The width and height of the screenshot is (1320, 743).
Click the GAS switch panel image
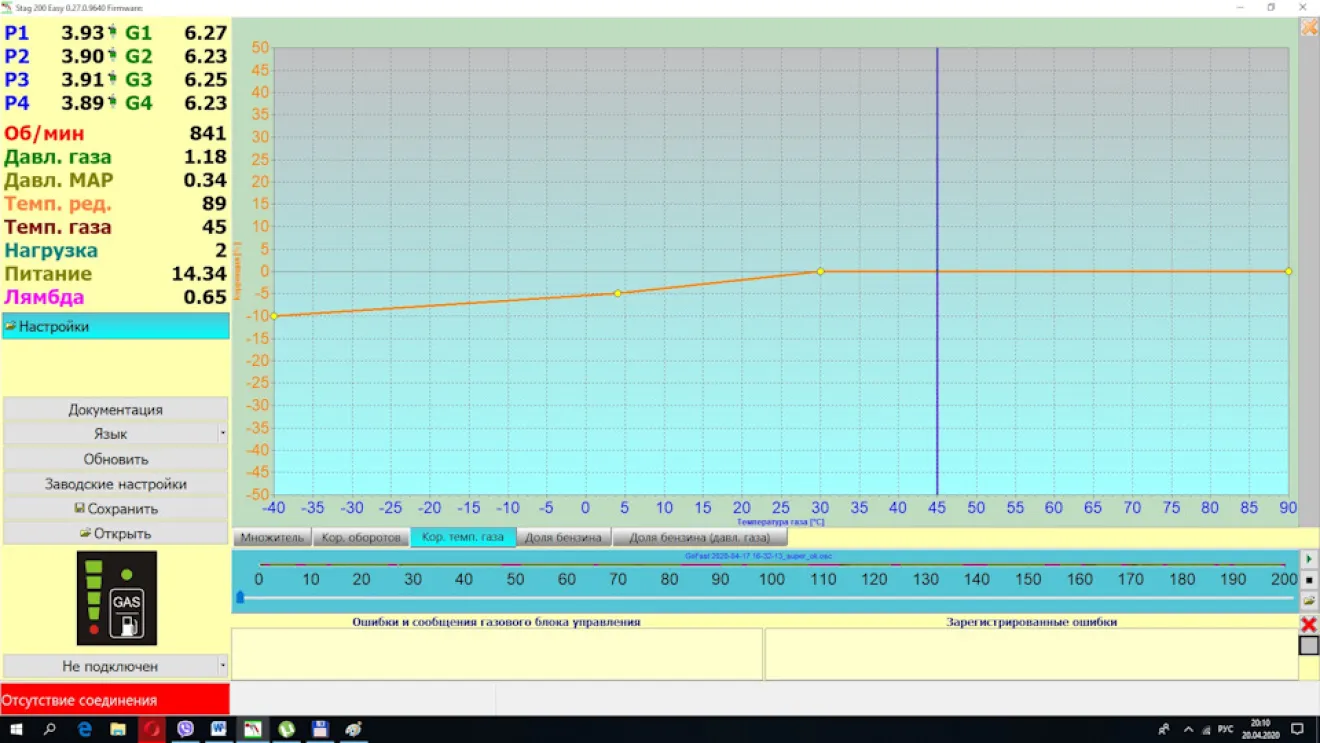pyautogui.click(x=117, y=598)
